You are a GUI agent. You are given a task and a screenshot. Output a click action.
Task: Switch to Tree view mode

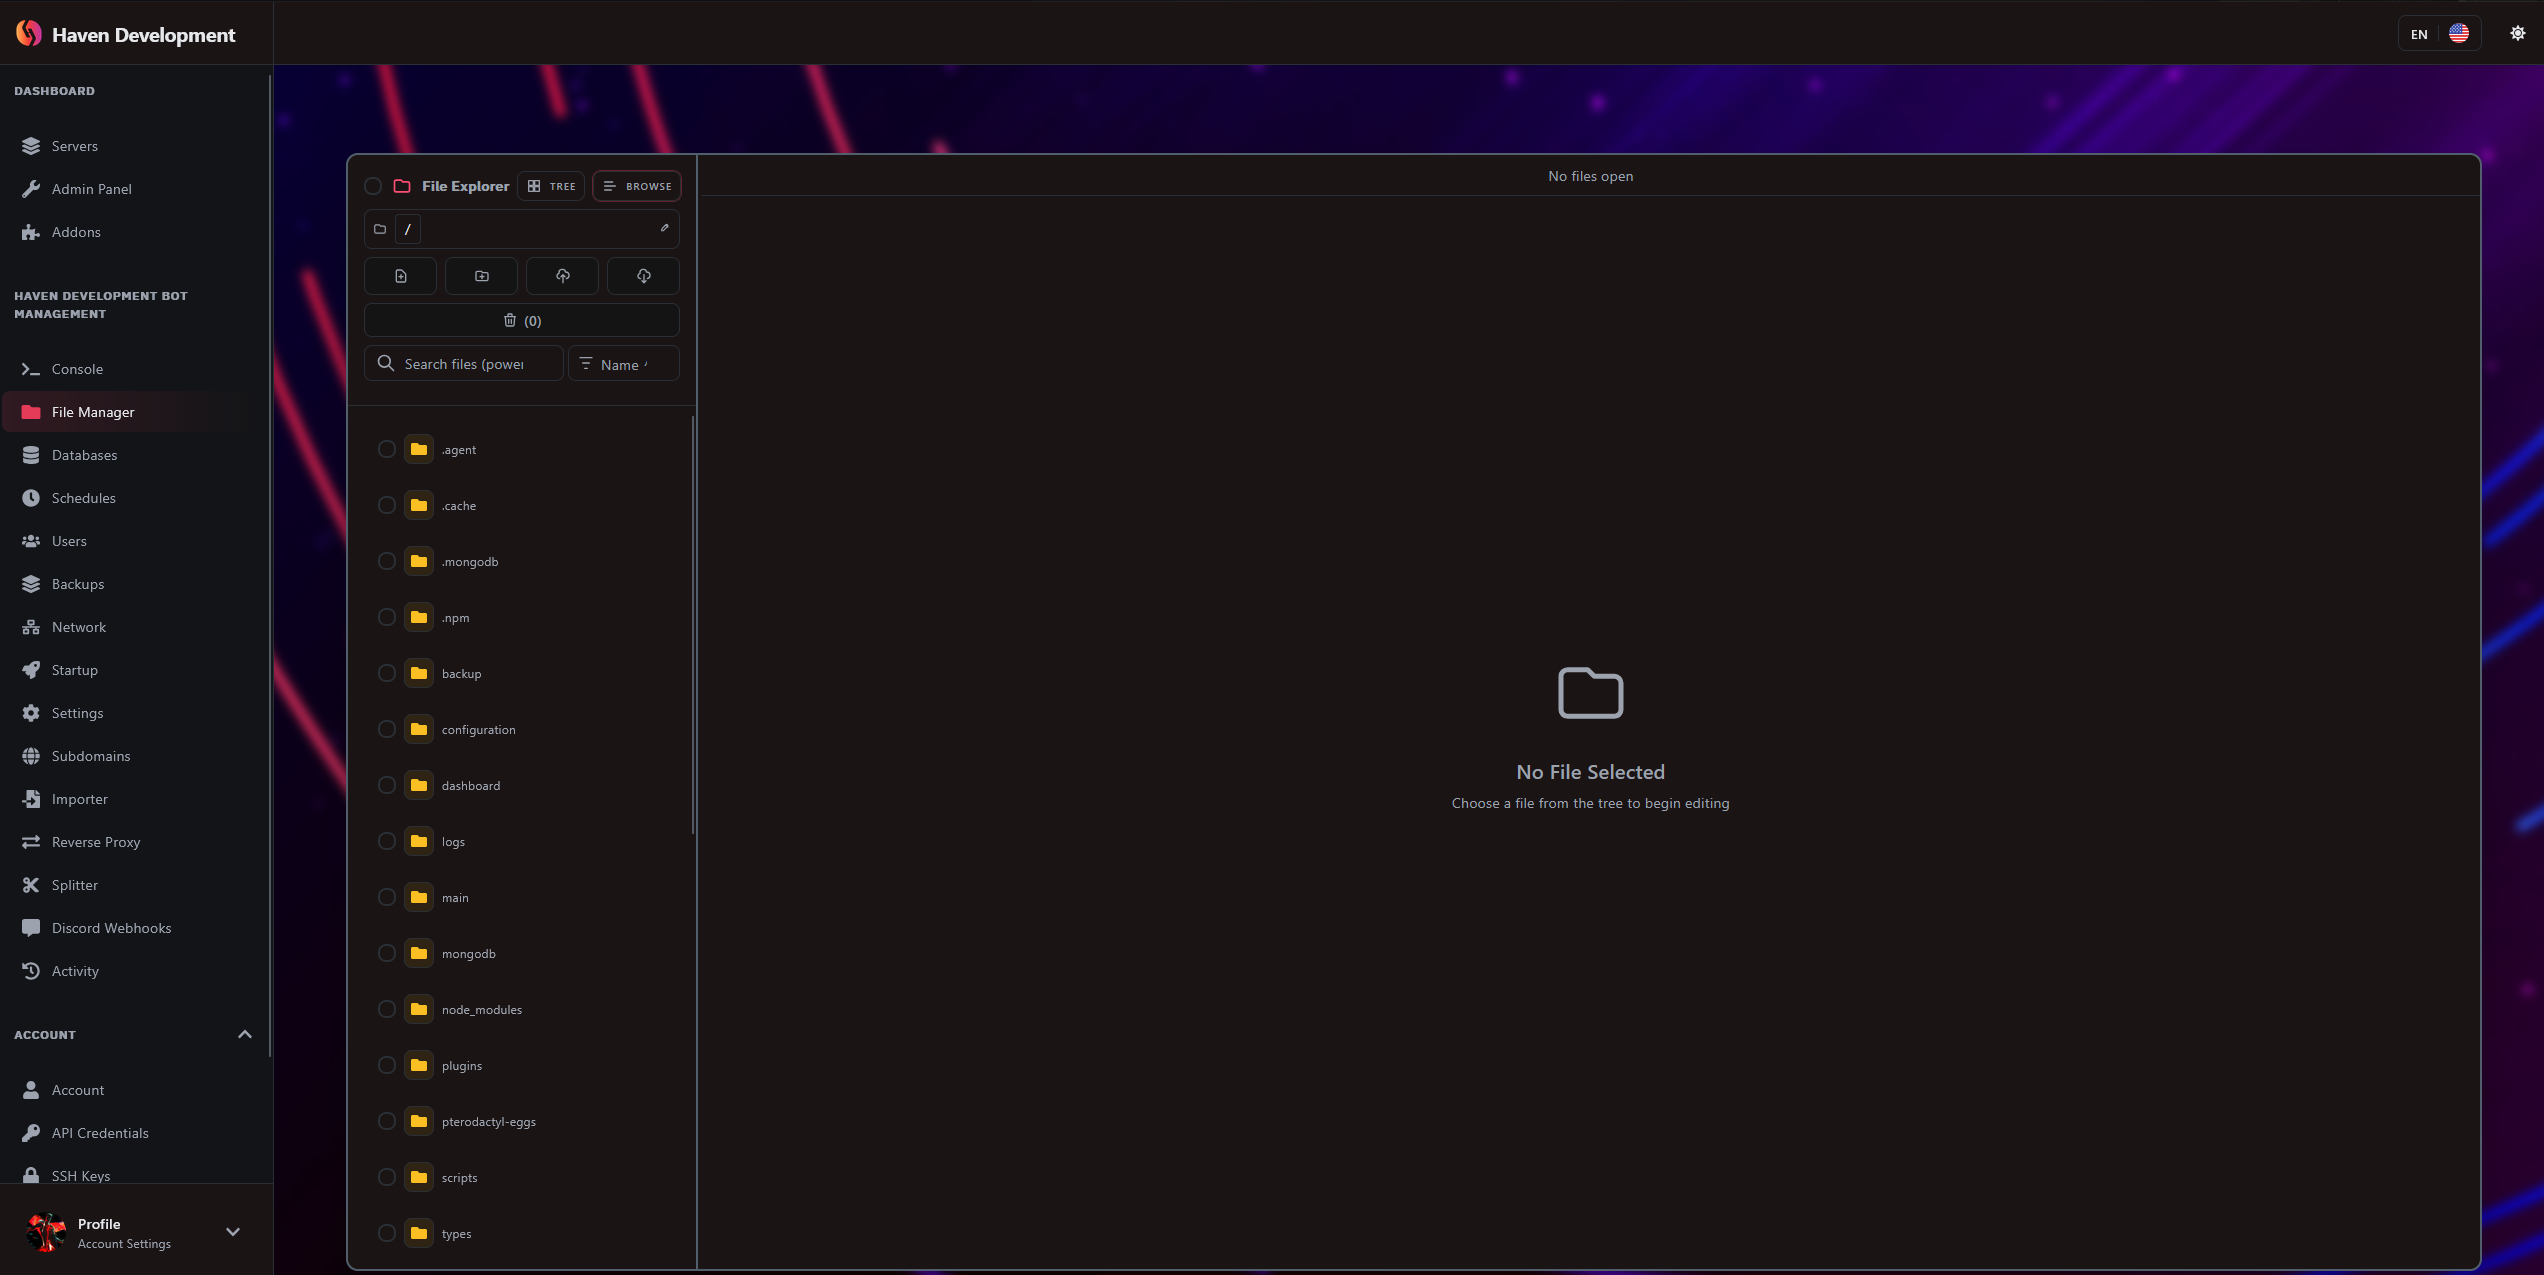(551, 186)
